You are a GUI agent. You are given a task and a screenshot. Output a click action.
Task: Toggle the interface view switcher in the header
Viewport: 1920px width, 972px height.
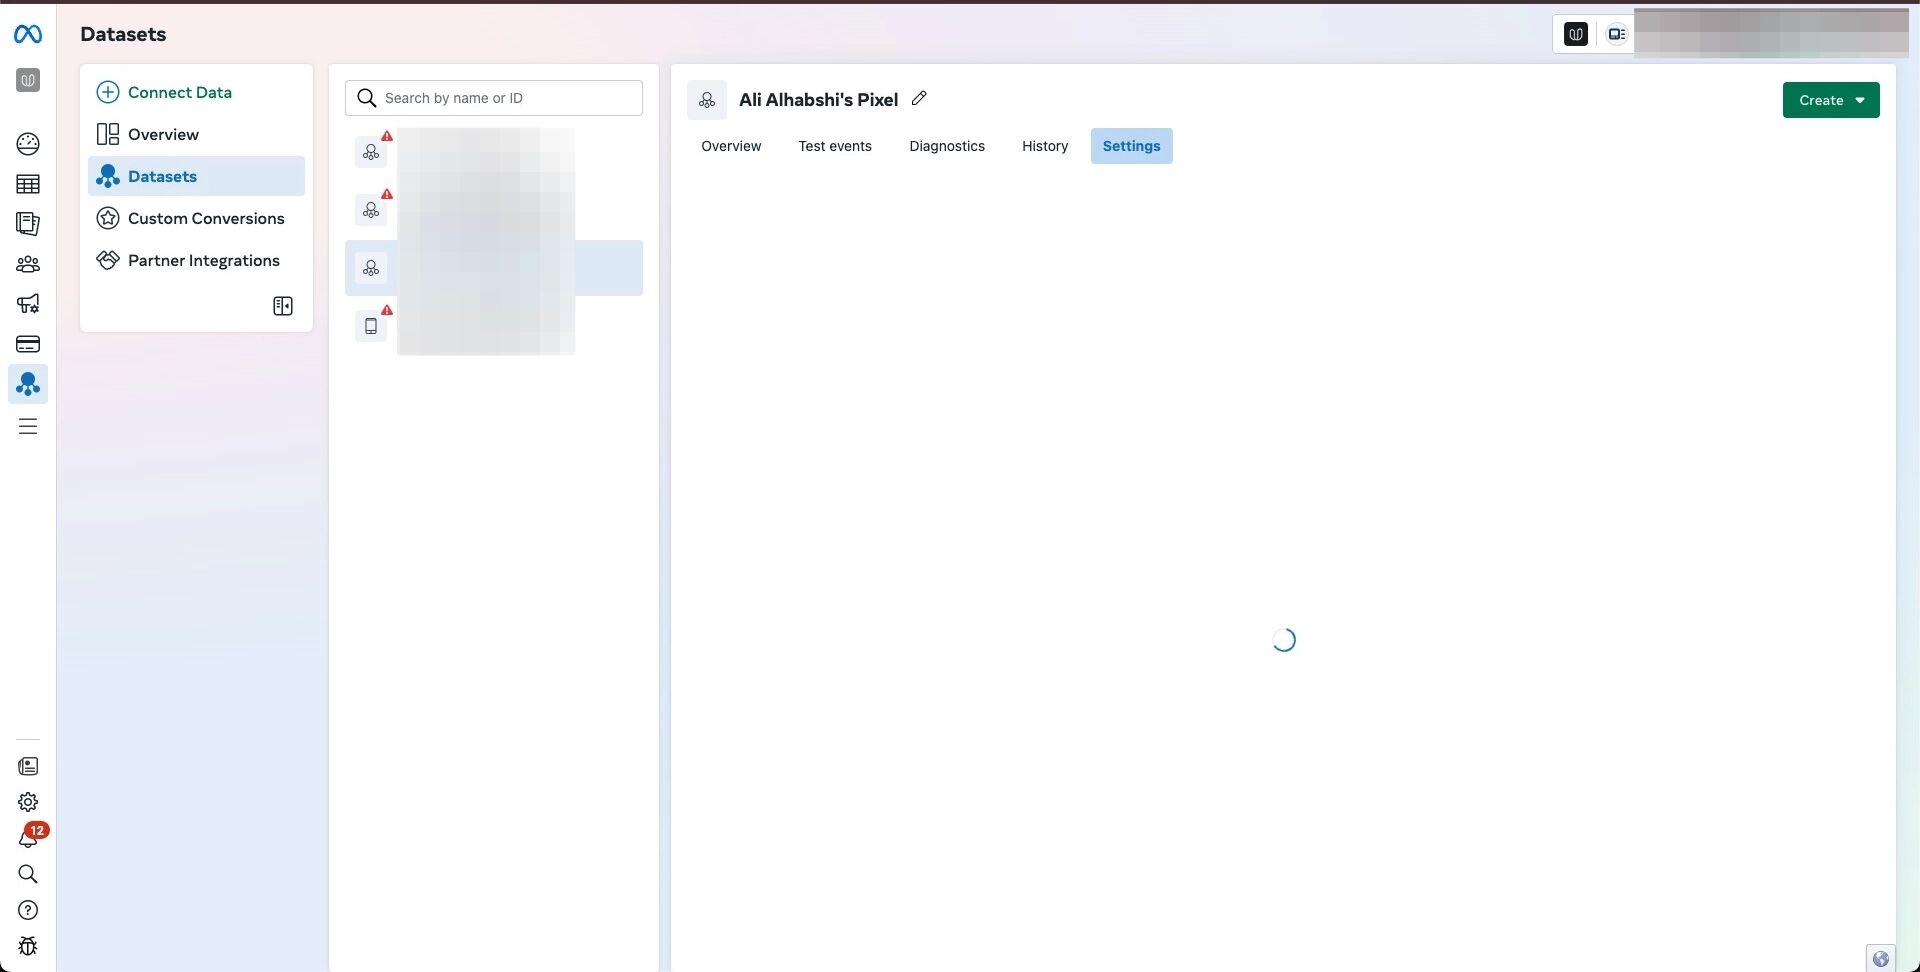click(1616, 33)
